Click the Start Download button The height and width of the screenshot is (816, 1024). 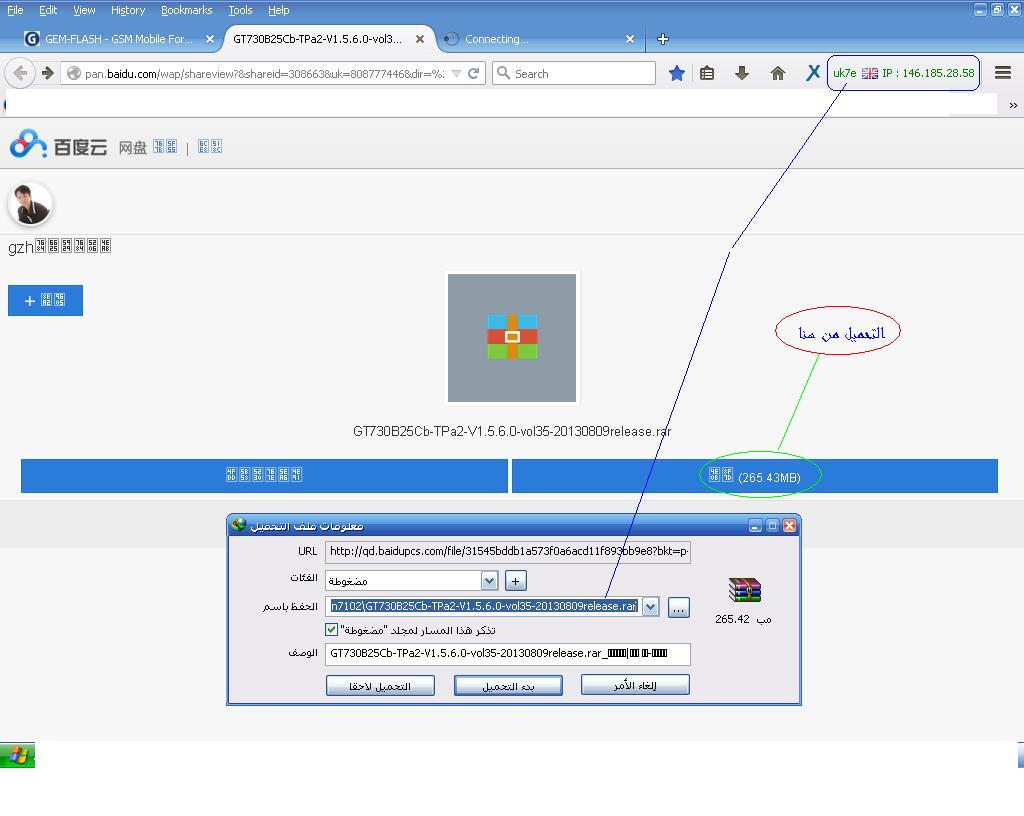pos(508,685)
